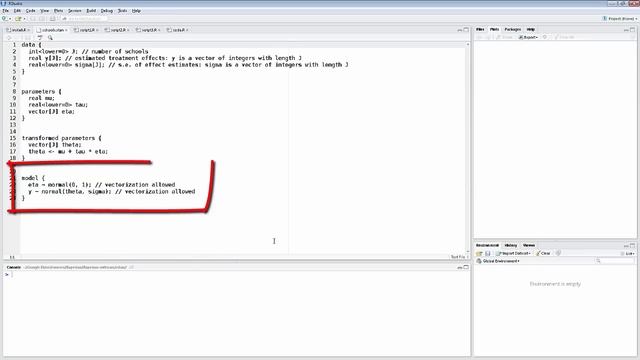
Task: Open the Edit menu
Action: point(17,11)
